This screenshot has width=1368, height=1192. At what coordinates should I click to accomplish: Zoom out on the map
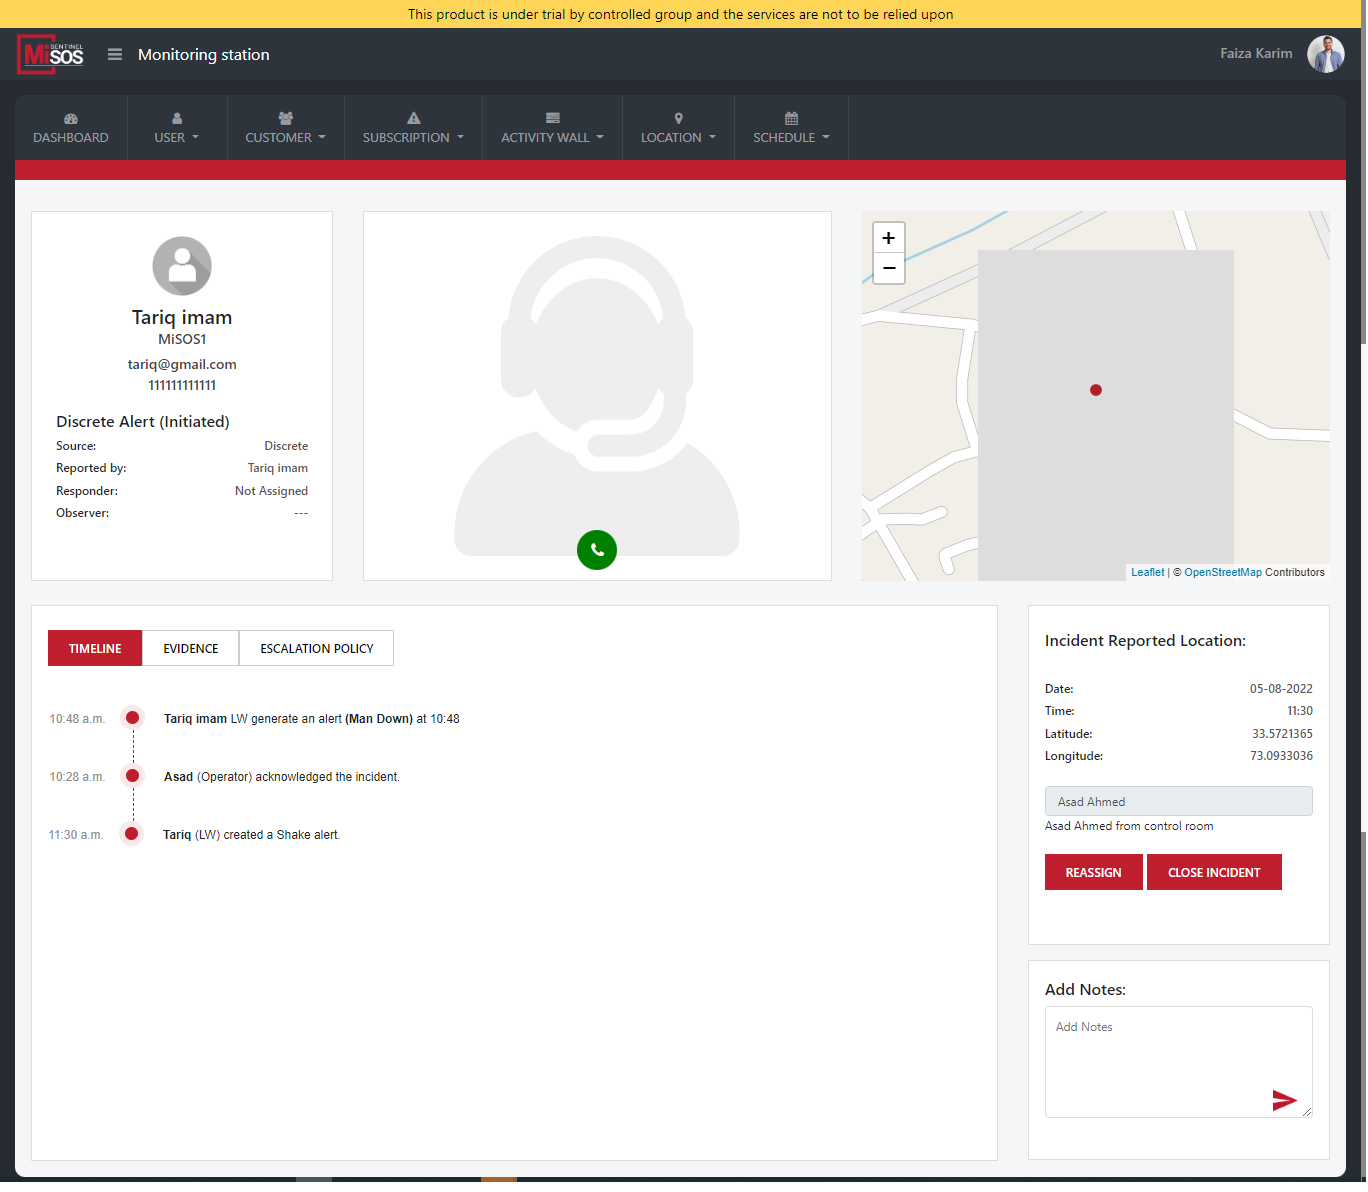(x=888, y=268)
